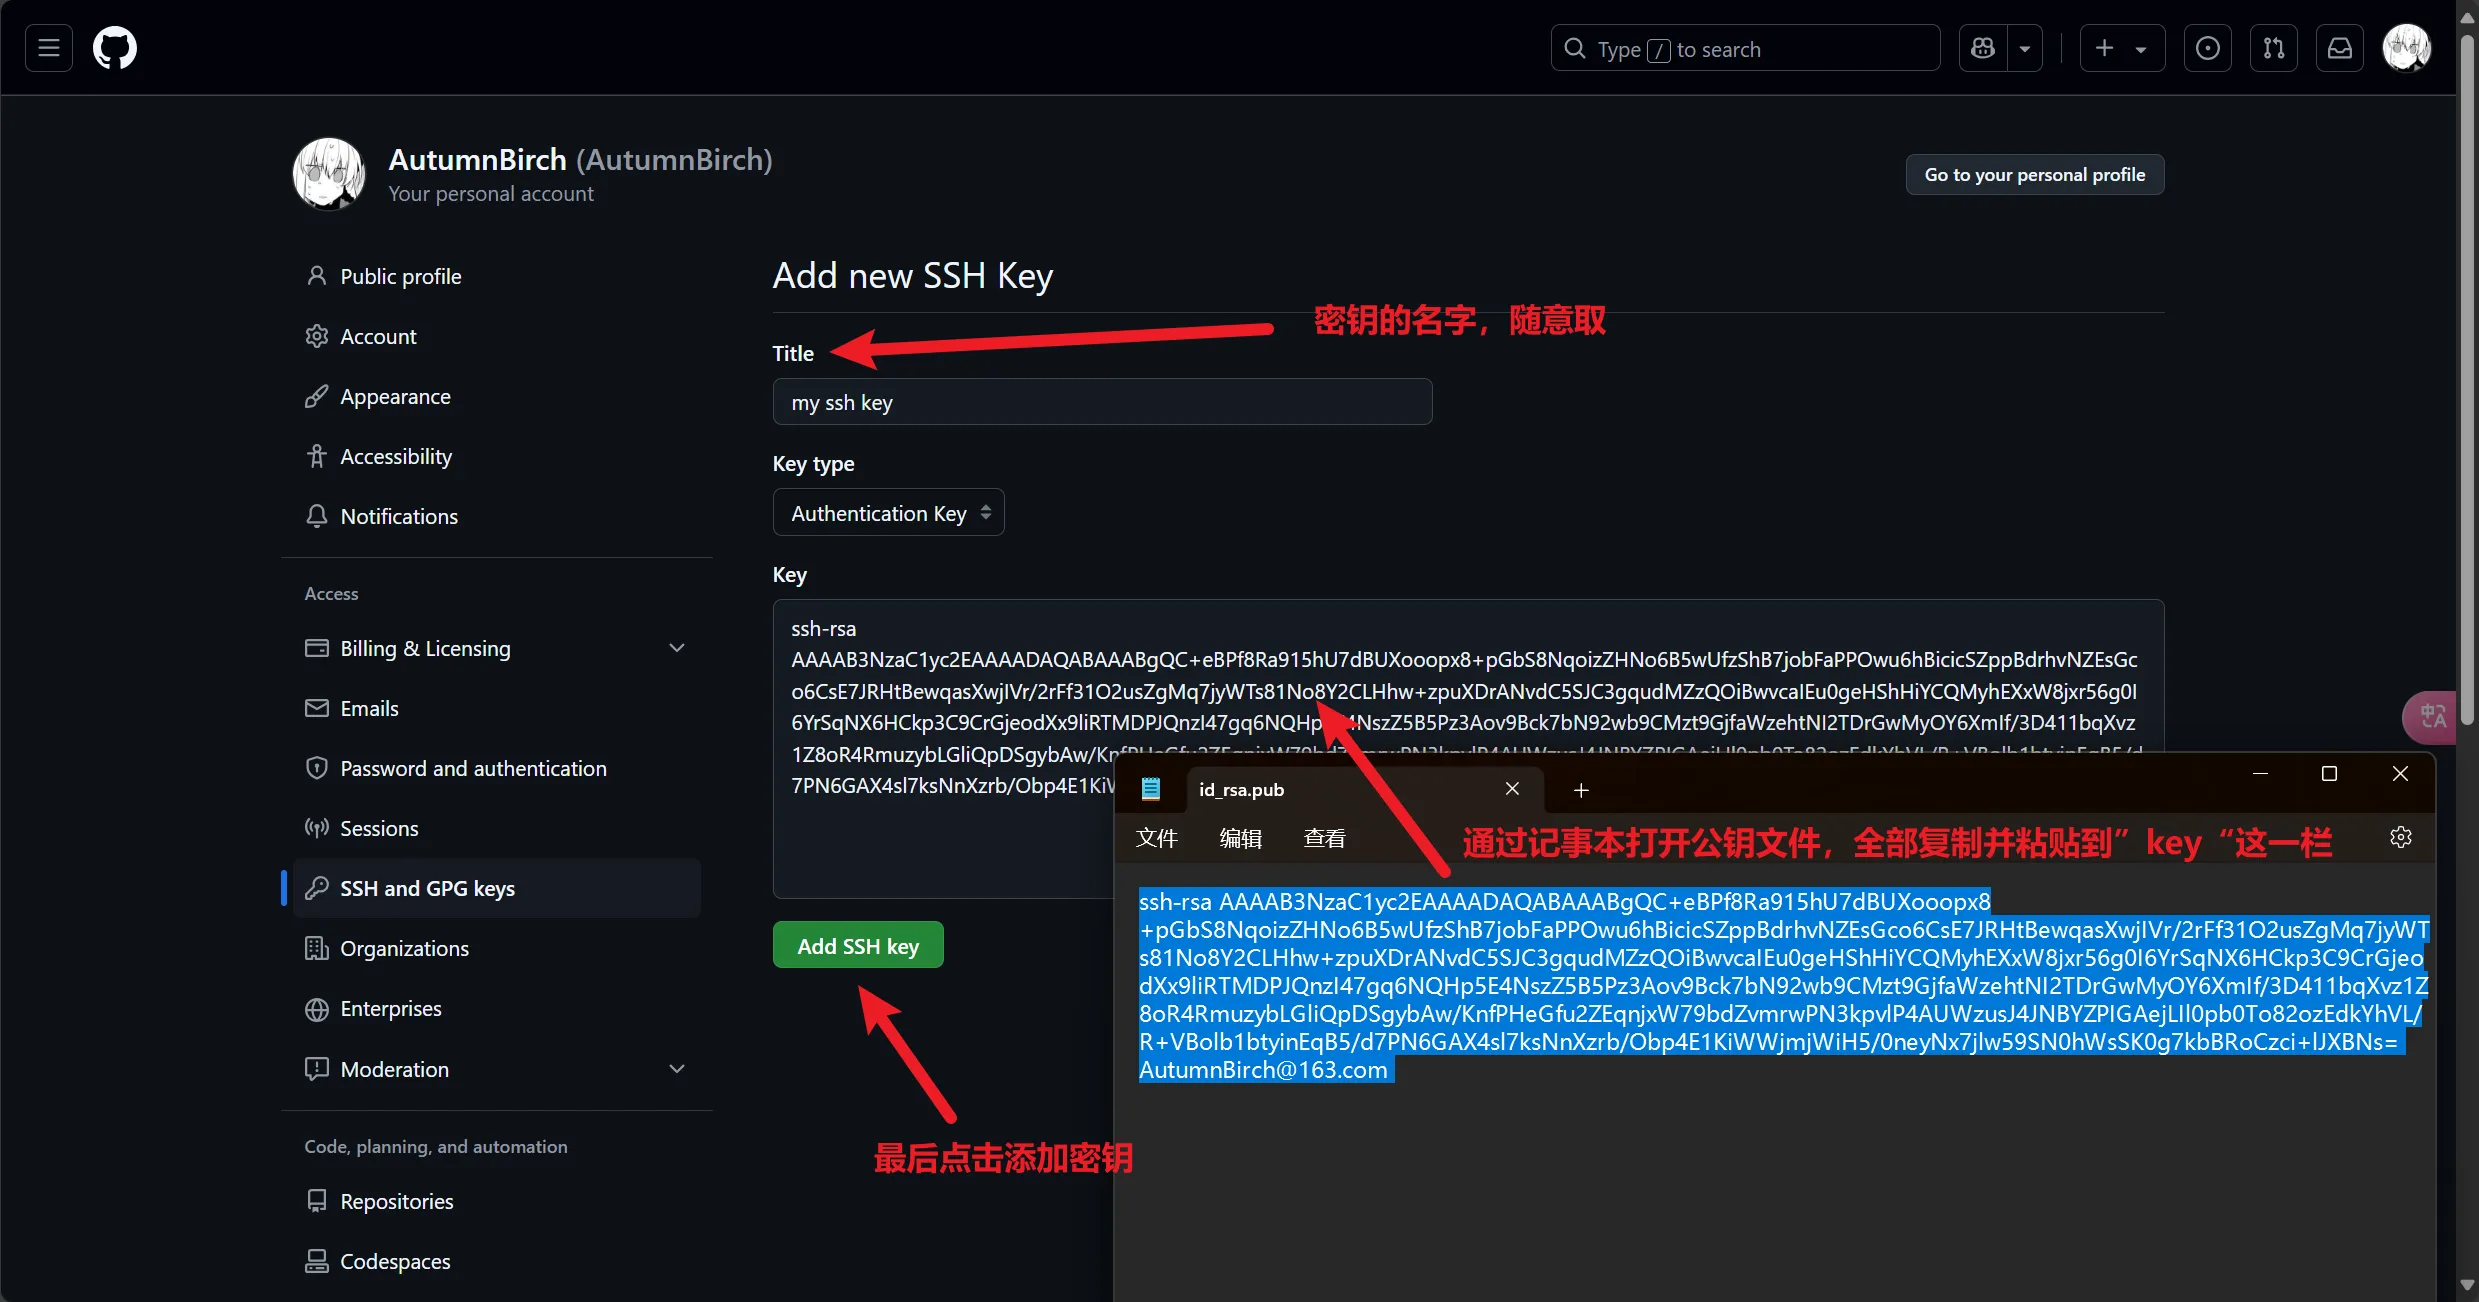Click the Notifications bell icon
The width and height of the screenshot is (2479, 1302).
click(316, 516)
